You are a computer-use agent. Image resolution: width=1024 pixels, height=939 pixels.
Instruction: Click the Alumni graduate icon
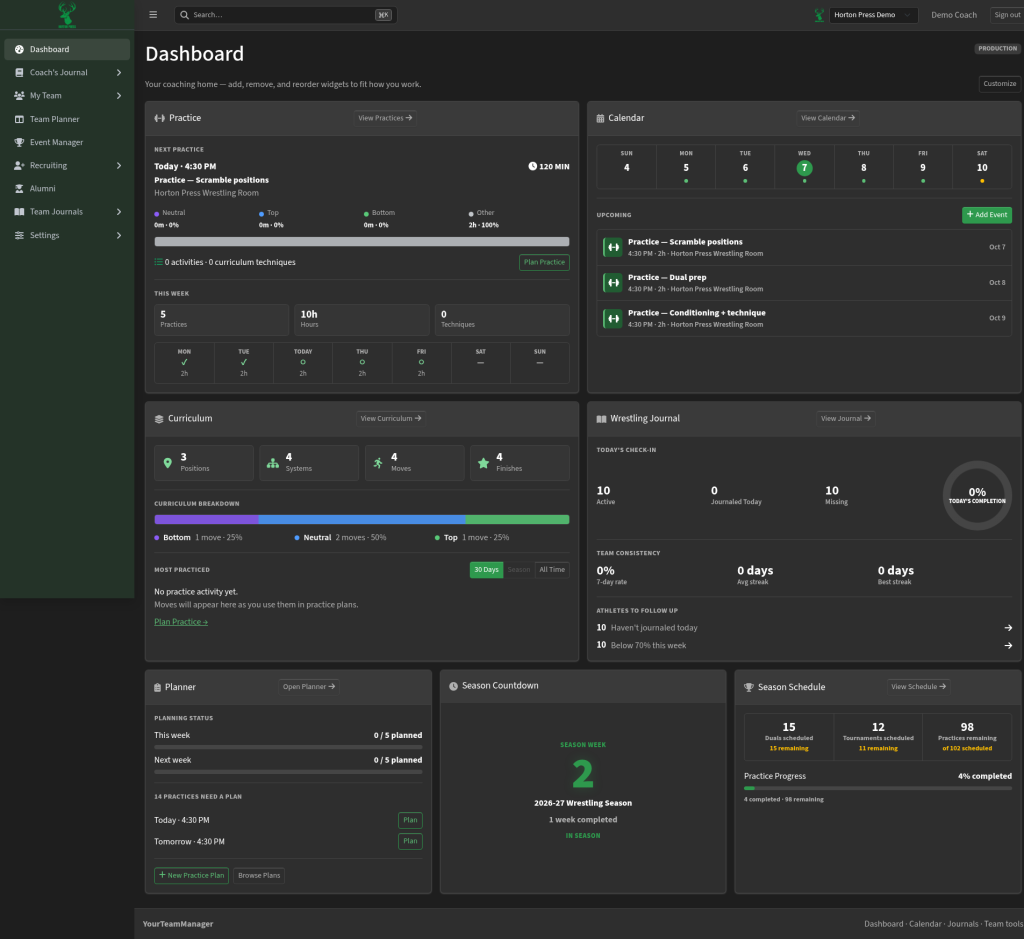[19, 188]
